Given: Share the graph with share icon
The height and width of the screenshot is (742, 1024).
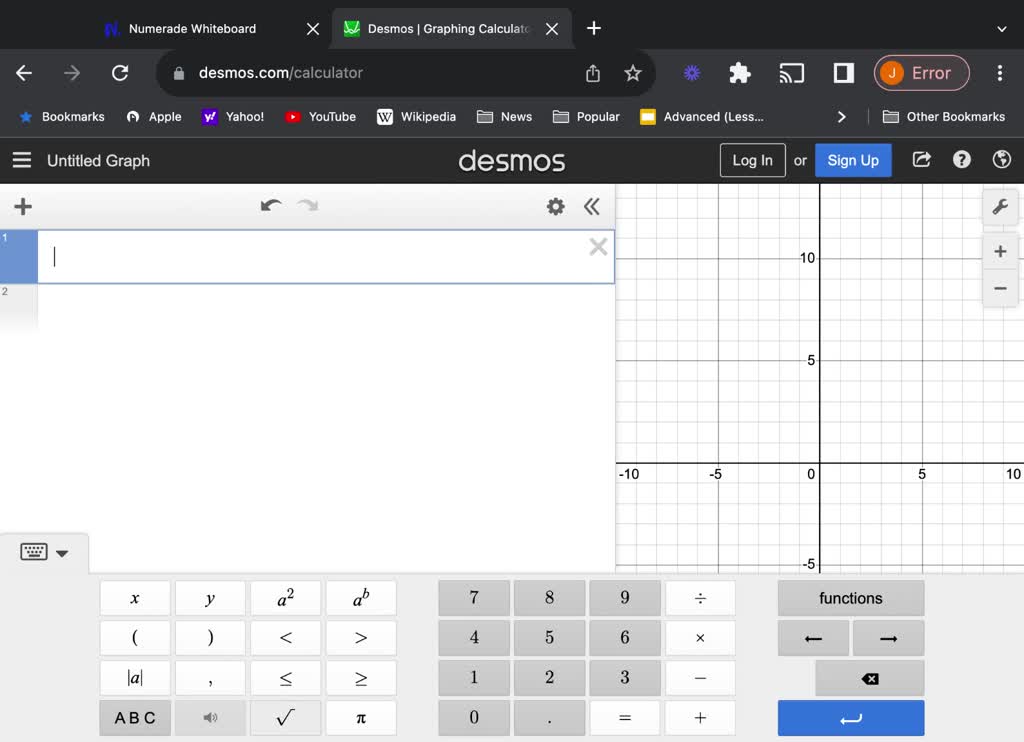Looking at the screenshot, I should [x=921, y=159].
